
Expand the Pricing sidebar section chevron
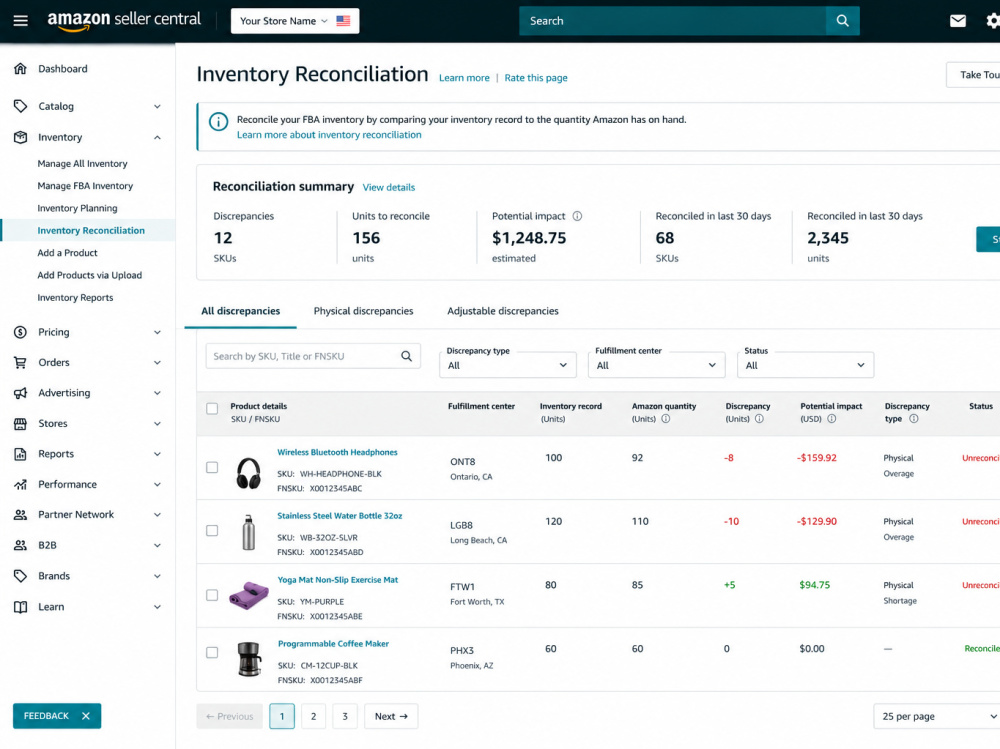(x=157, y=332)
